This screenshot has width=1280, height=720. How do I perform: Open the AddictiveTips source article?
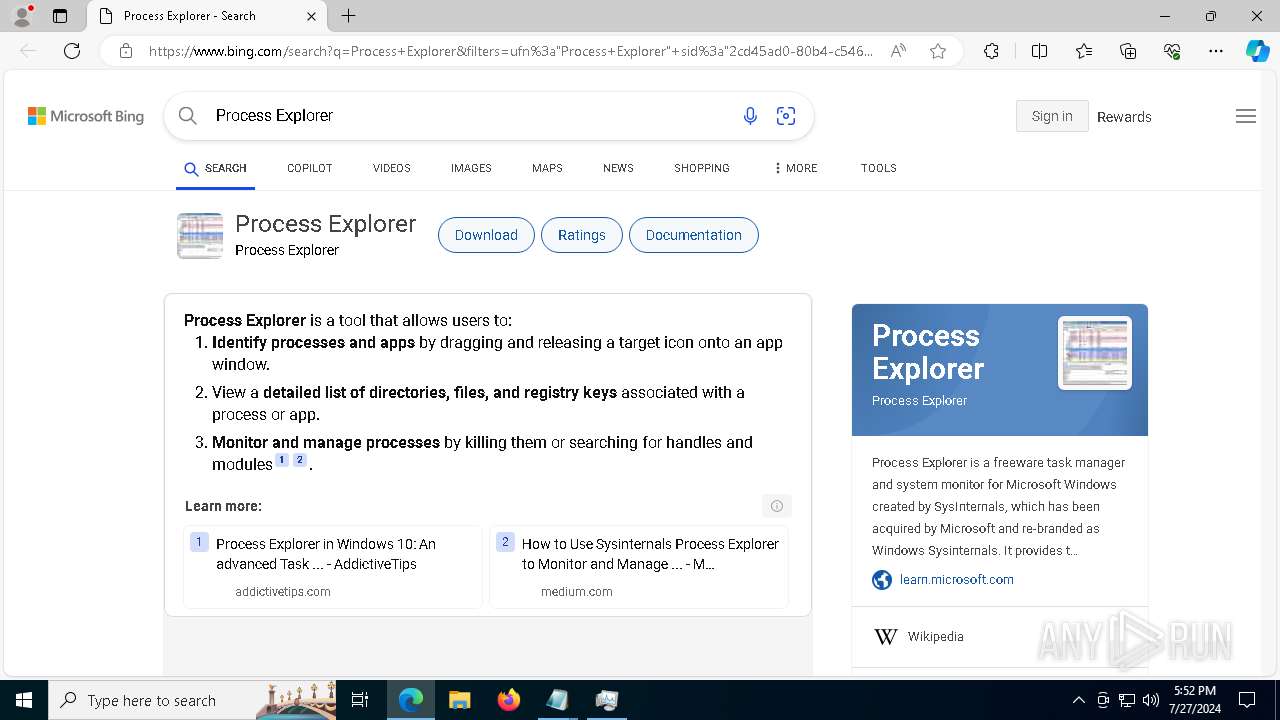coord(332,567)
